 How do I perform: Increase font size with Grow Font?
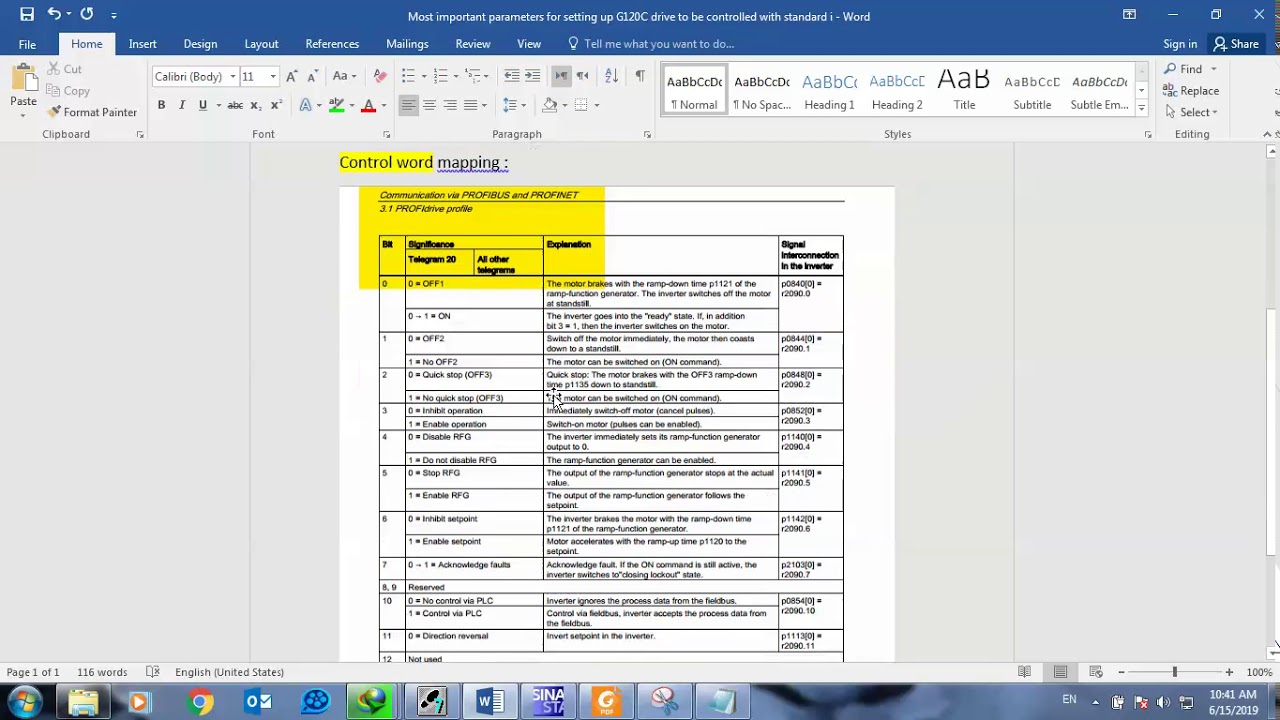(291, 76)
